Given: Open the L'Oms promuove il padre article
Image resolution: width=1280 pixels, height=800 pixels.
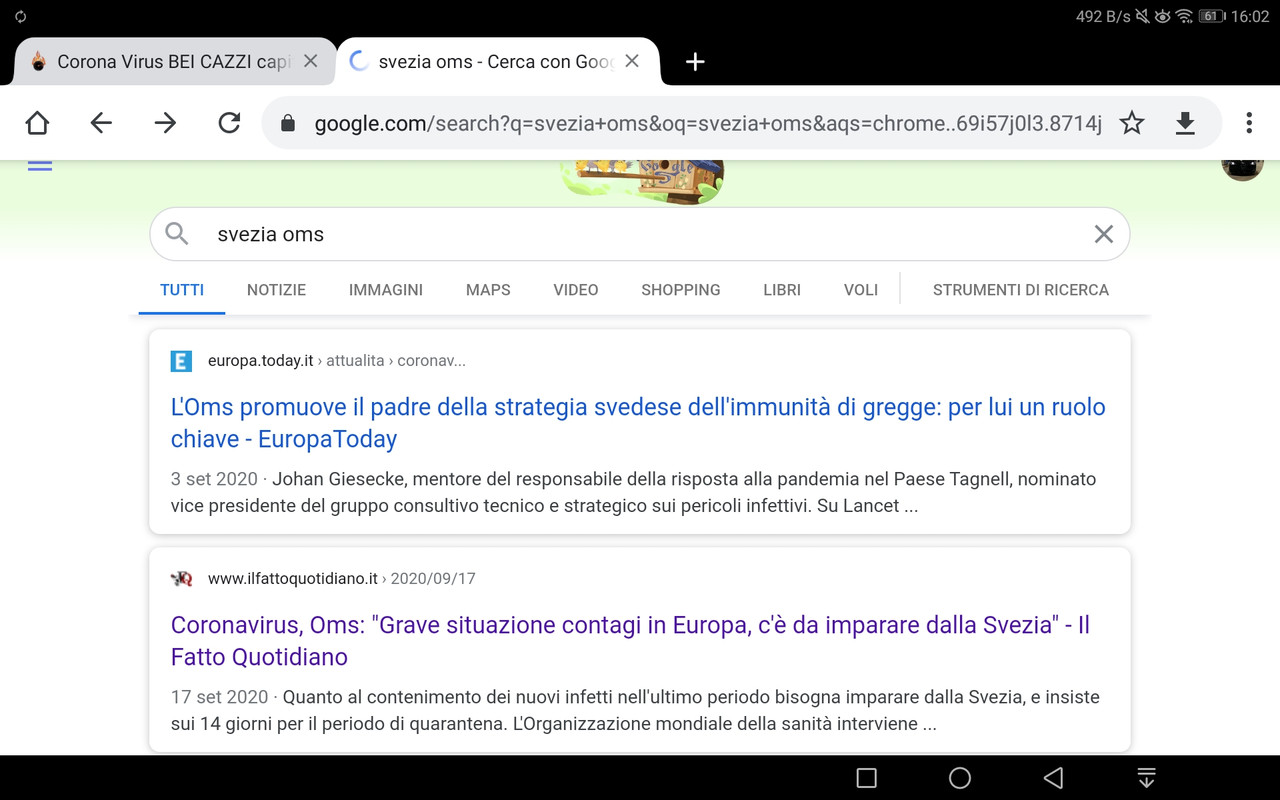Looking at the screenshot, I should coord(638,423).
